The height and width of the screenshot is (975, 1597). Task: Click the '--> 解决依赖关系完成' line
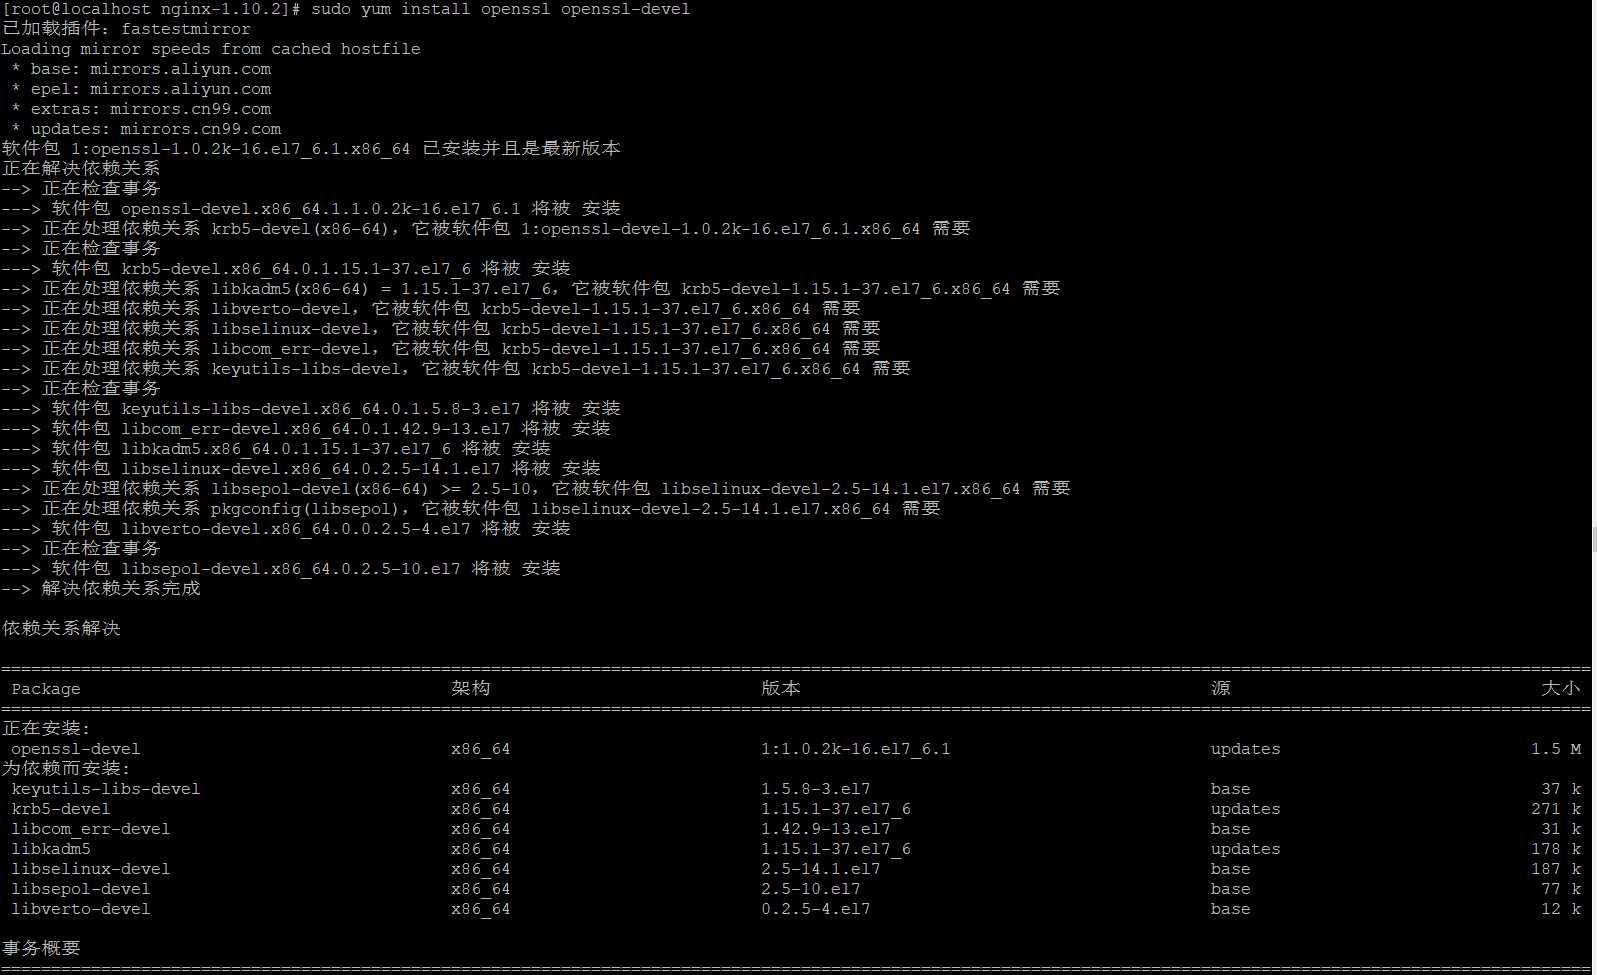coord(101,588)
